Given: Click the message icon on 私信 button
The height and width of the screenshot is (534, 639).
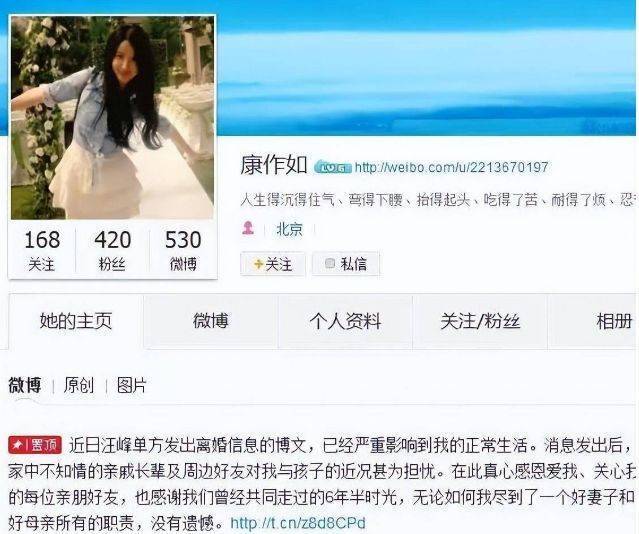Looking at the screenshot, I should 330,263.
